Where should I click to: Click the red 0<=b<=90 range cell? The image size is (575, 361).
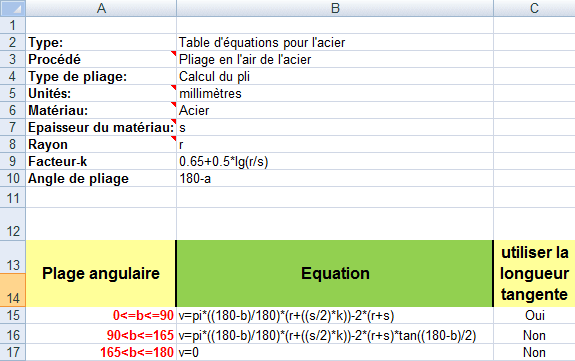101,315
